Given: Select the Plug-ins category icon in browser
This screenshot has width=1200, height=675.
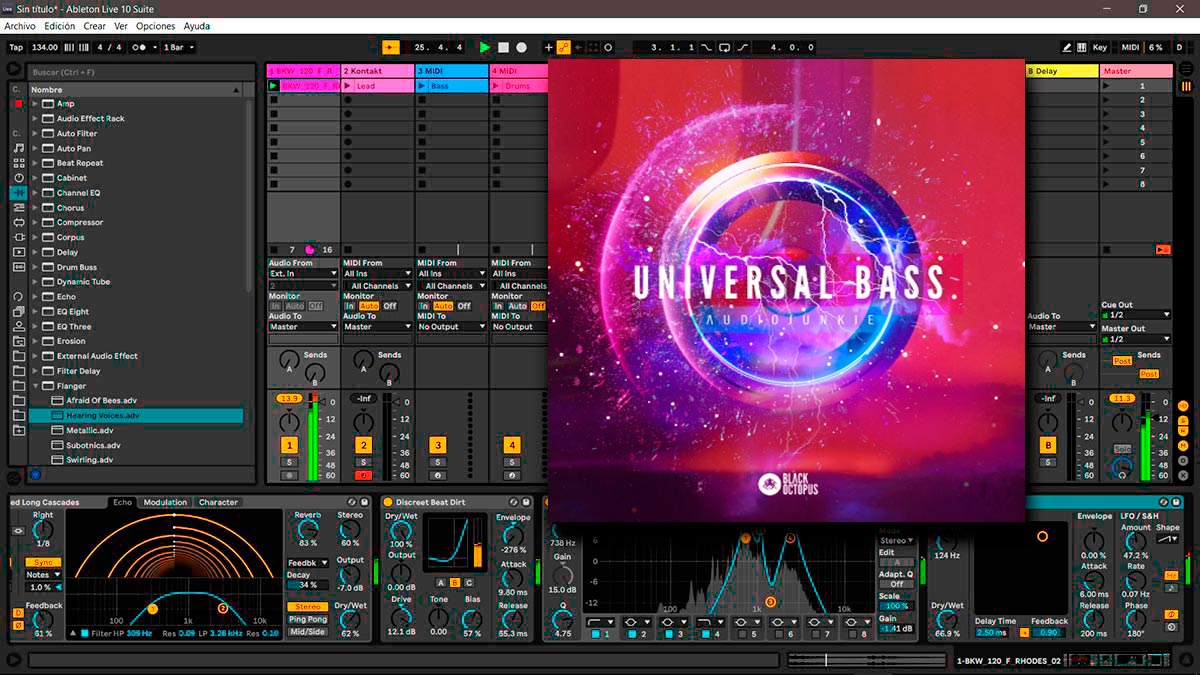Looking at the screenshot, I should 19,237.
